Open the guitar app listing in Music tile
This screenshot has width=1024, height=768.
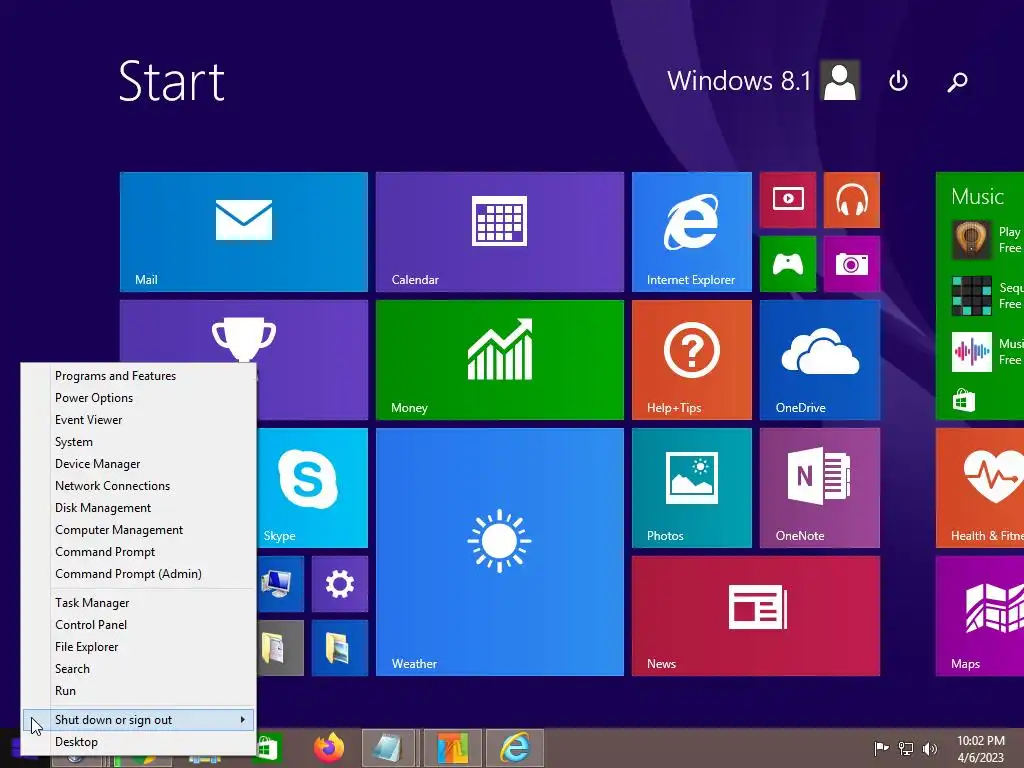coord(986,240)
